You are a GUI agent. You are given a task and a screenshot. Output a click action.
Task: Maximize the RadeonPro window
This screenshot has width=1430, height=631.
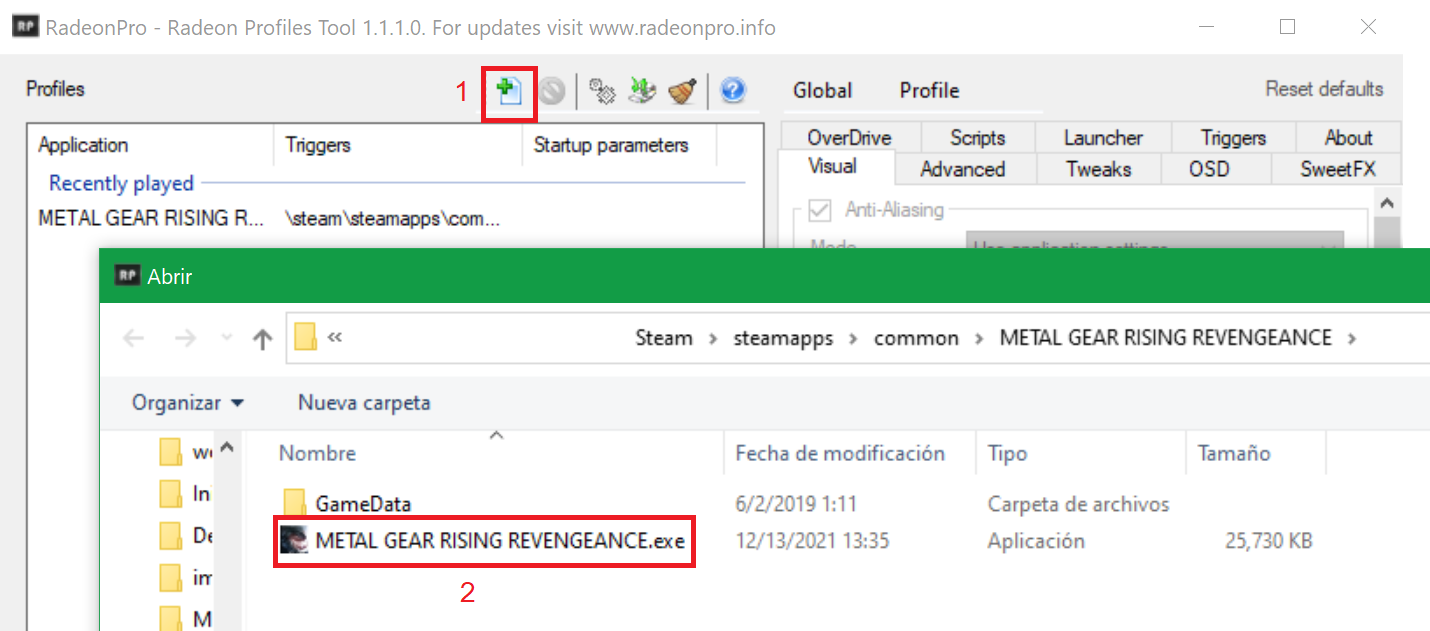pos(1287,27)
